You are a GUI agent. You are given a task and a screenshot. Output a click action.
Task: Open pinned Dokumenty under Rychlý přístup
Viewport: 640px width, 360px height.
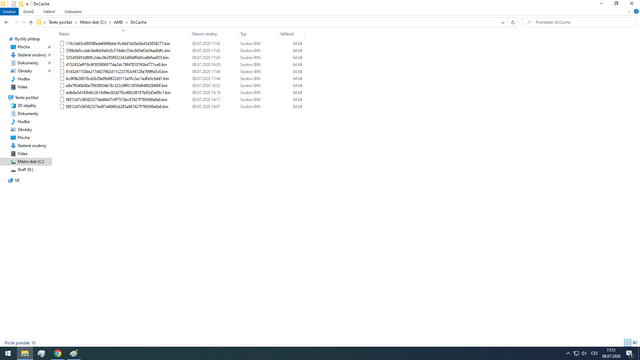click(28, 63)
